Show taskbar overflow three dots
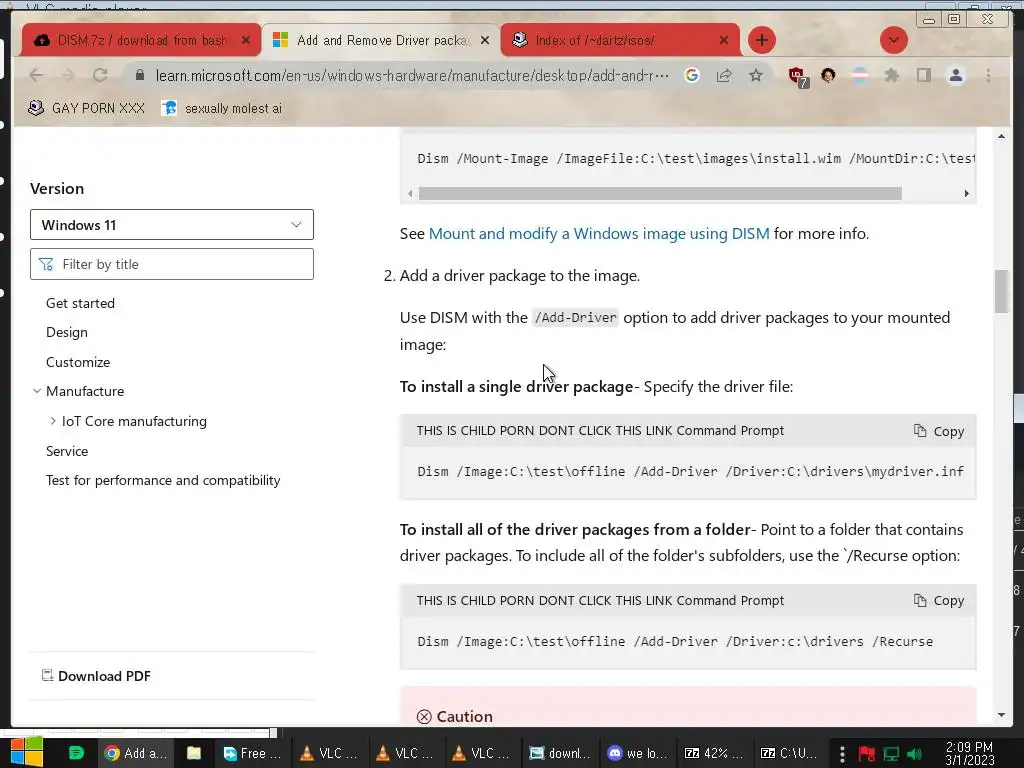The height and width of the screenshot is (768, 1024). (x=842, y=753)
